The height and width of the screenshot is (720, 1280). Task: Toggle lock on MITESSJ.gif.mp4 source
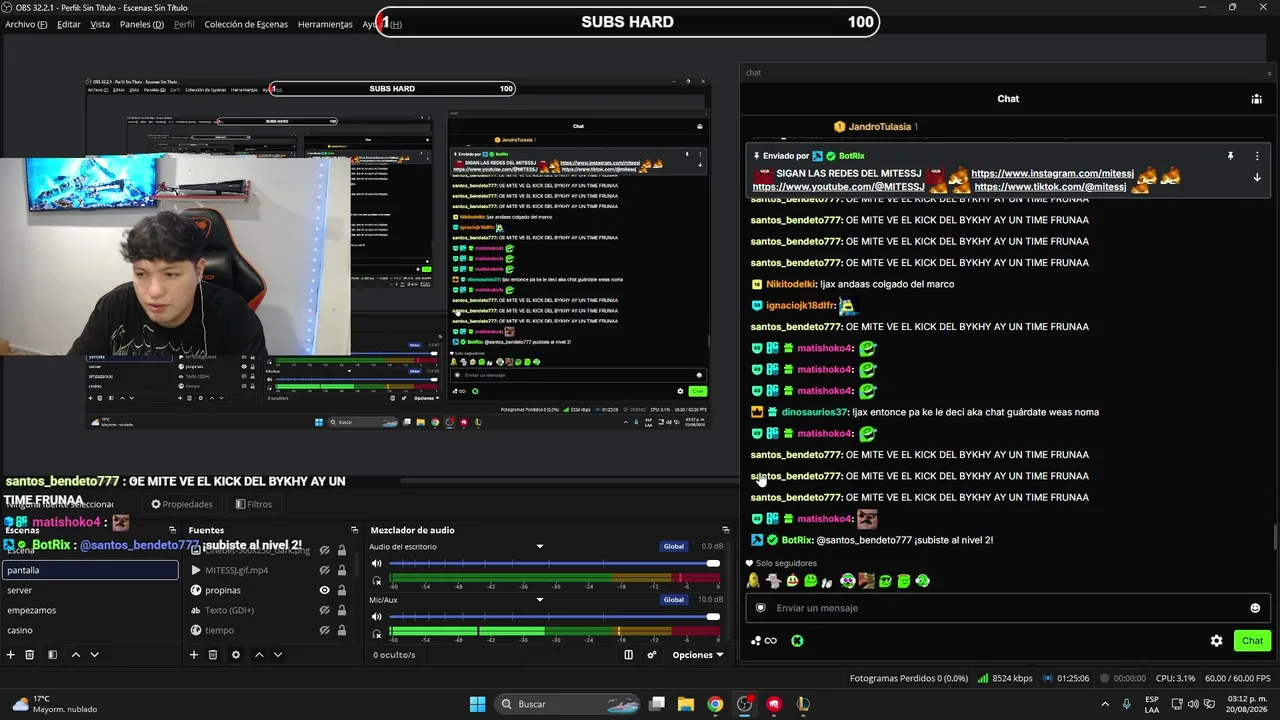[342, 570]
